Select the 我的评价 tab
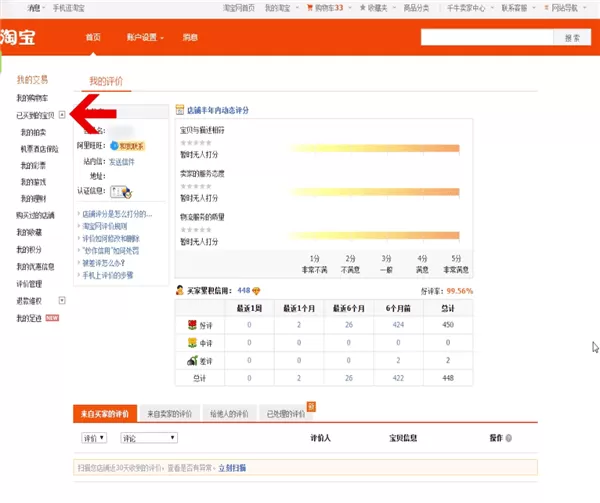Image resolution: width=600 pixels, height=503 pixels. click(106, 81)
